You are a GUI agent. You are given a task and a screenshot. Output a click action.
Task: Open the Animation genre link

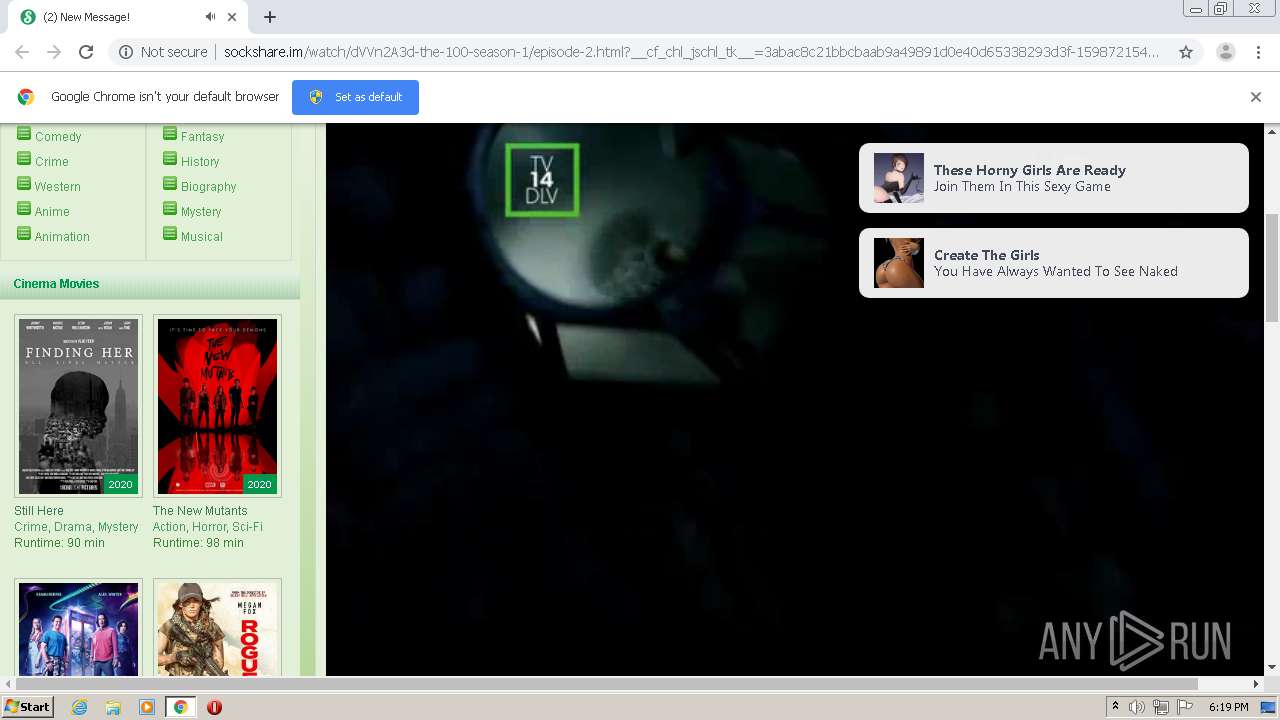click(x=62, y=237)
